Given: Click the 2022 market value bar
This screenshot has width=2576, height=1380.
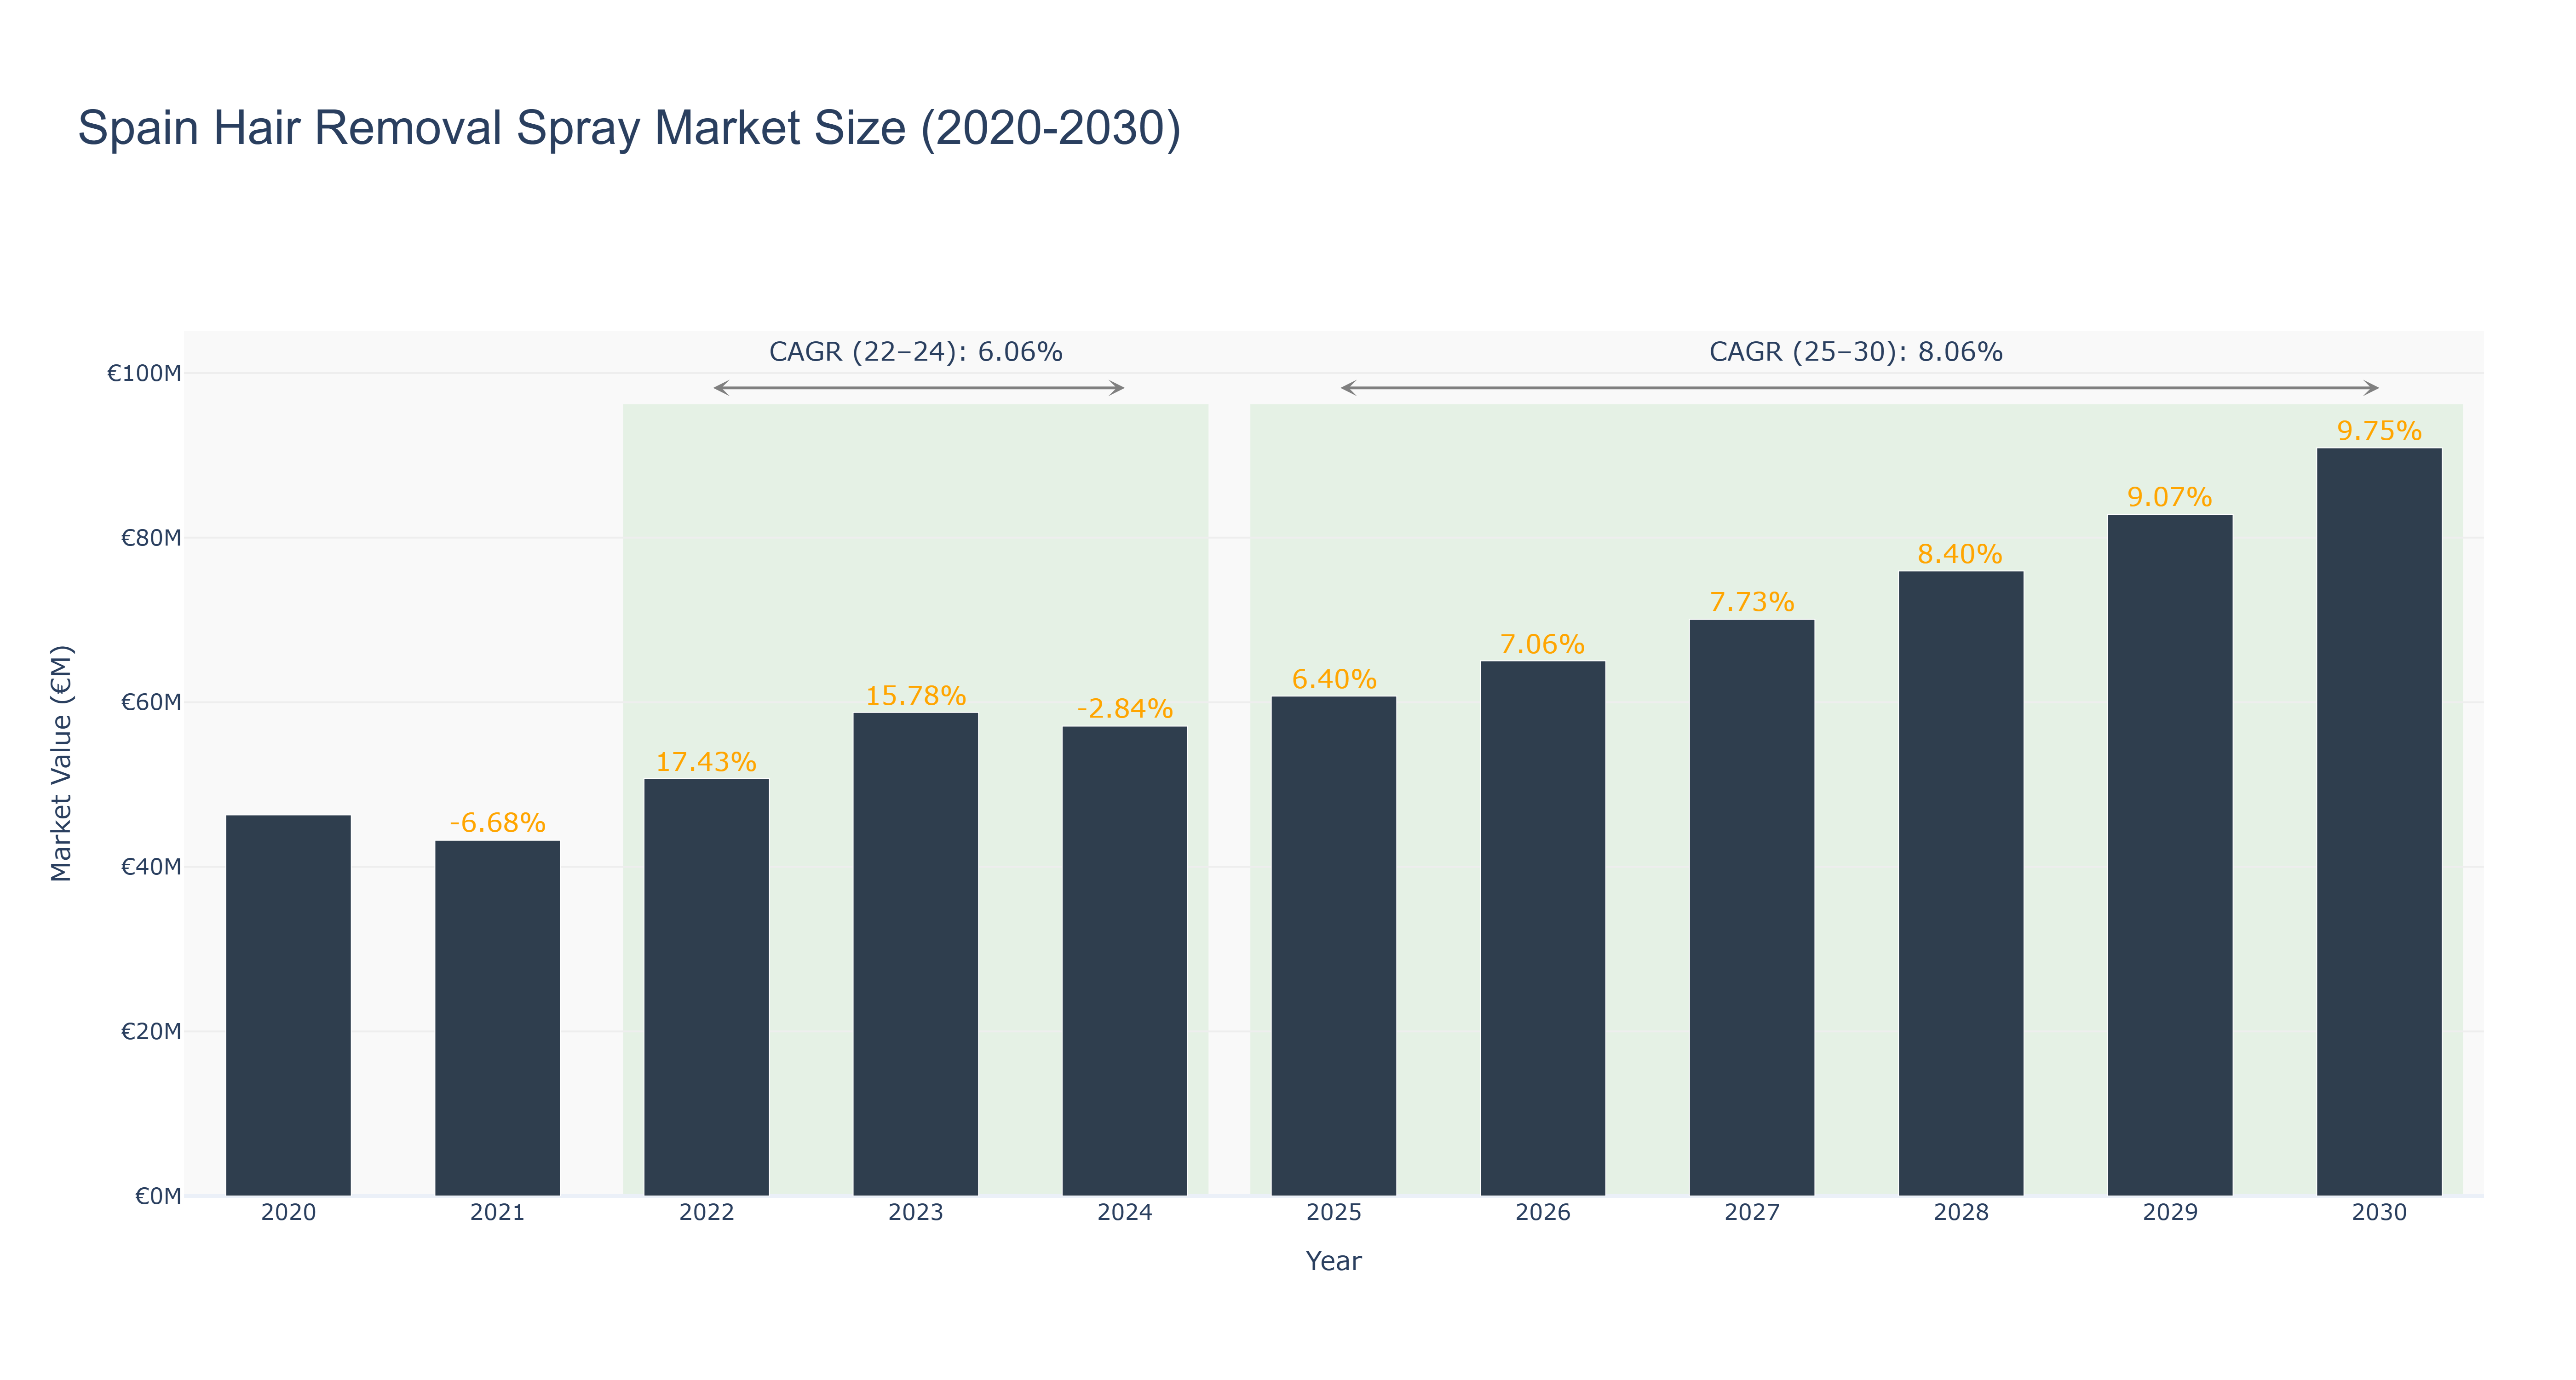Looking at the screenshot, I should click(x=706, y=987).
